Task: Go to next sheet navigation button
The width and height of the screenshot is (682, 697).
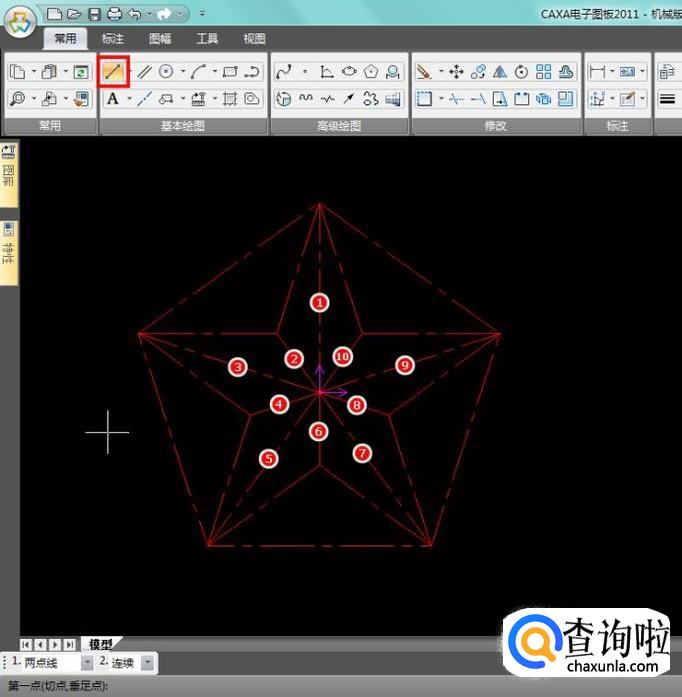Action: coord(55,644)
